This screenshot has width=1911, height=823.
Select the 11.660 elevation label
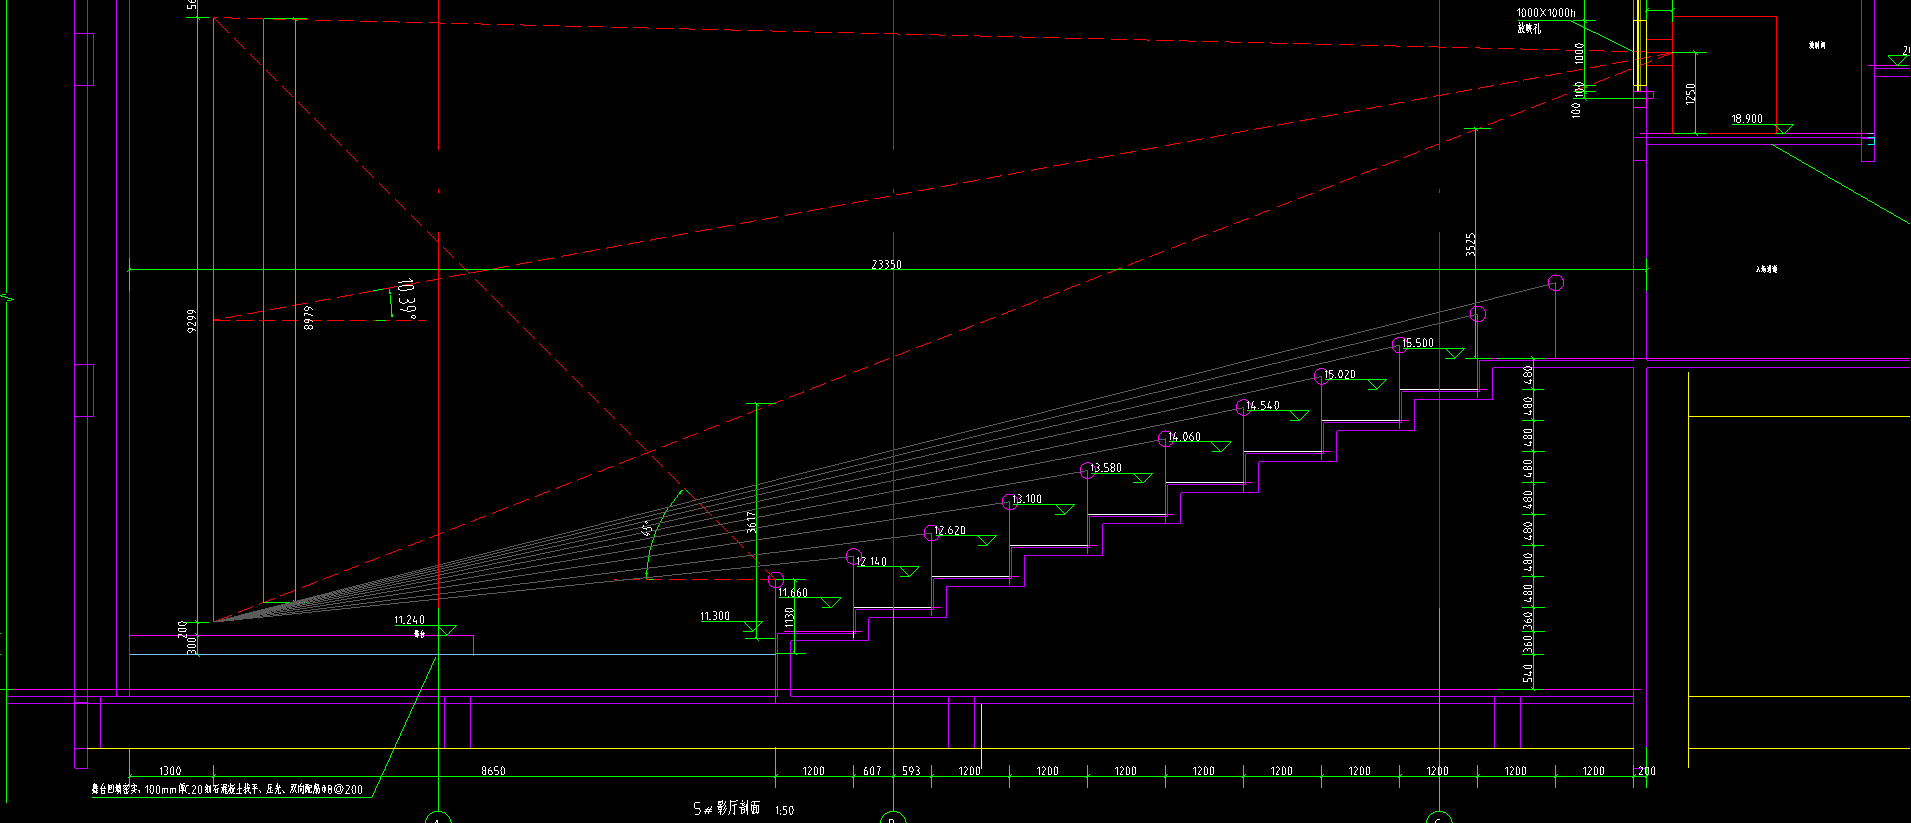(793, 592)
